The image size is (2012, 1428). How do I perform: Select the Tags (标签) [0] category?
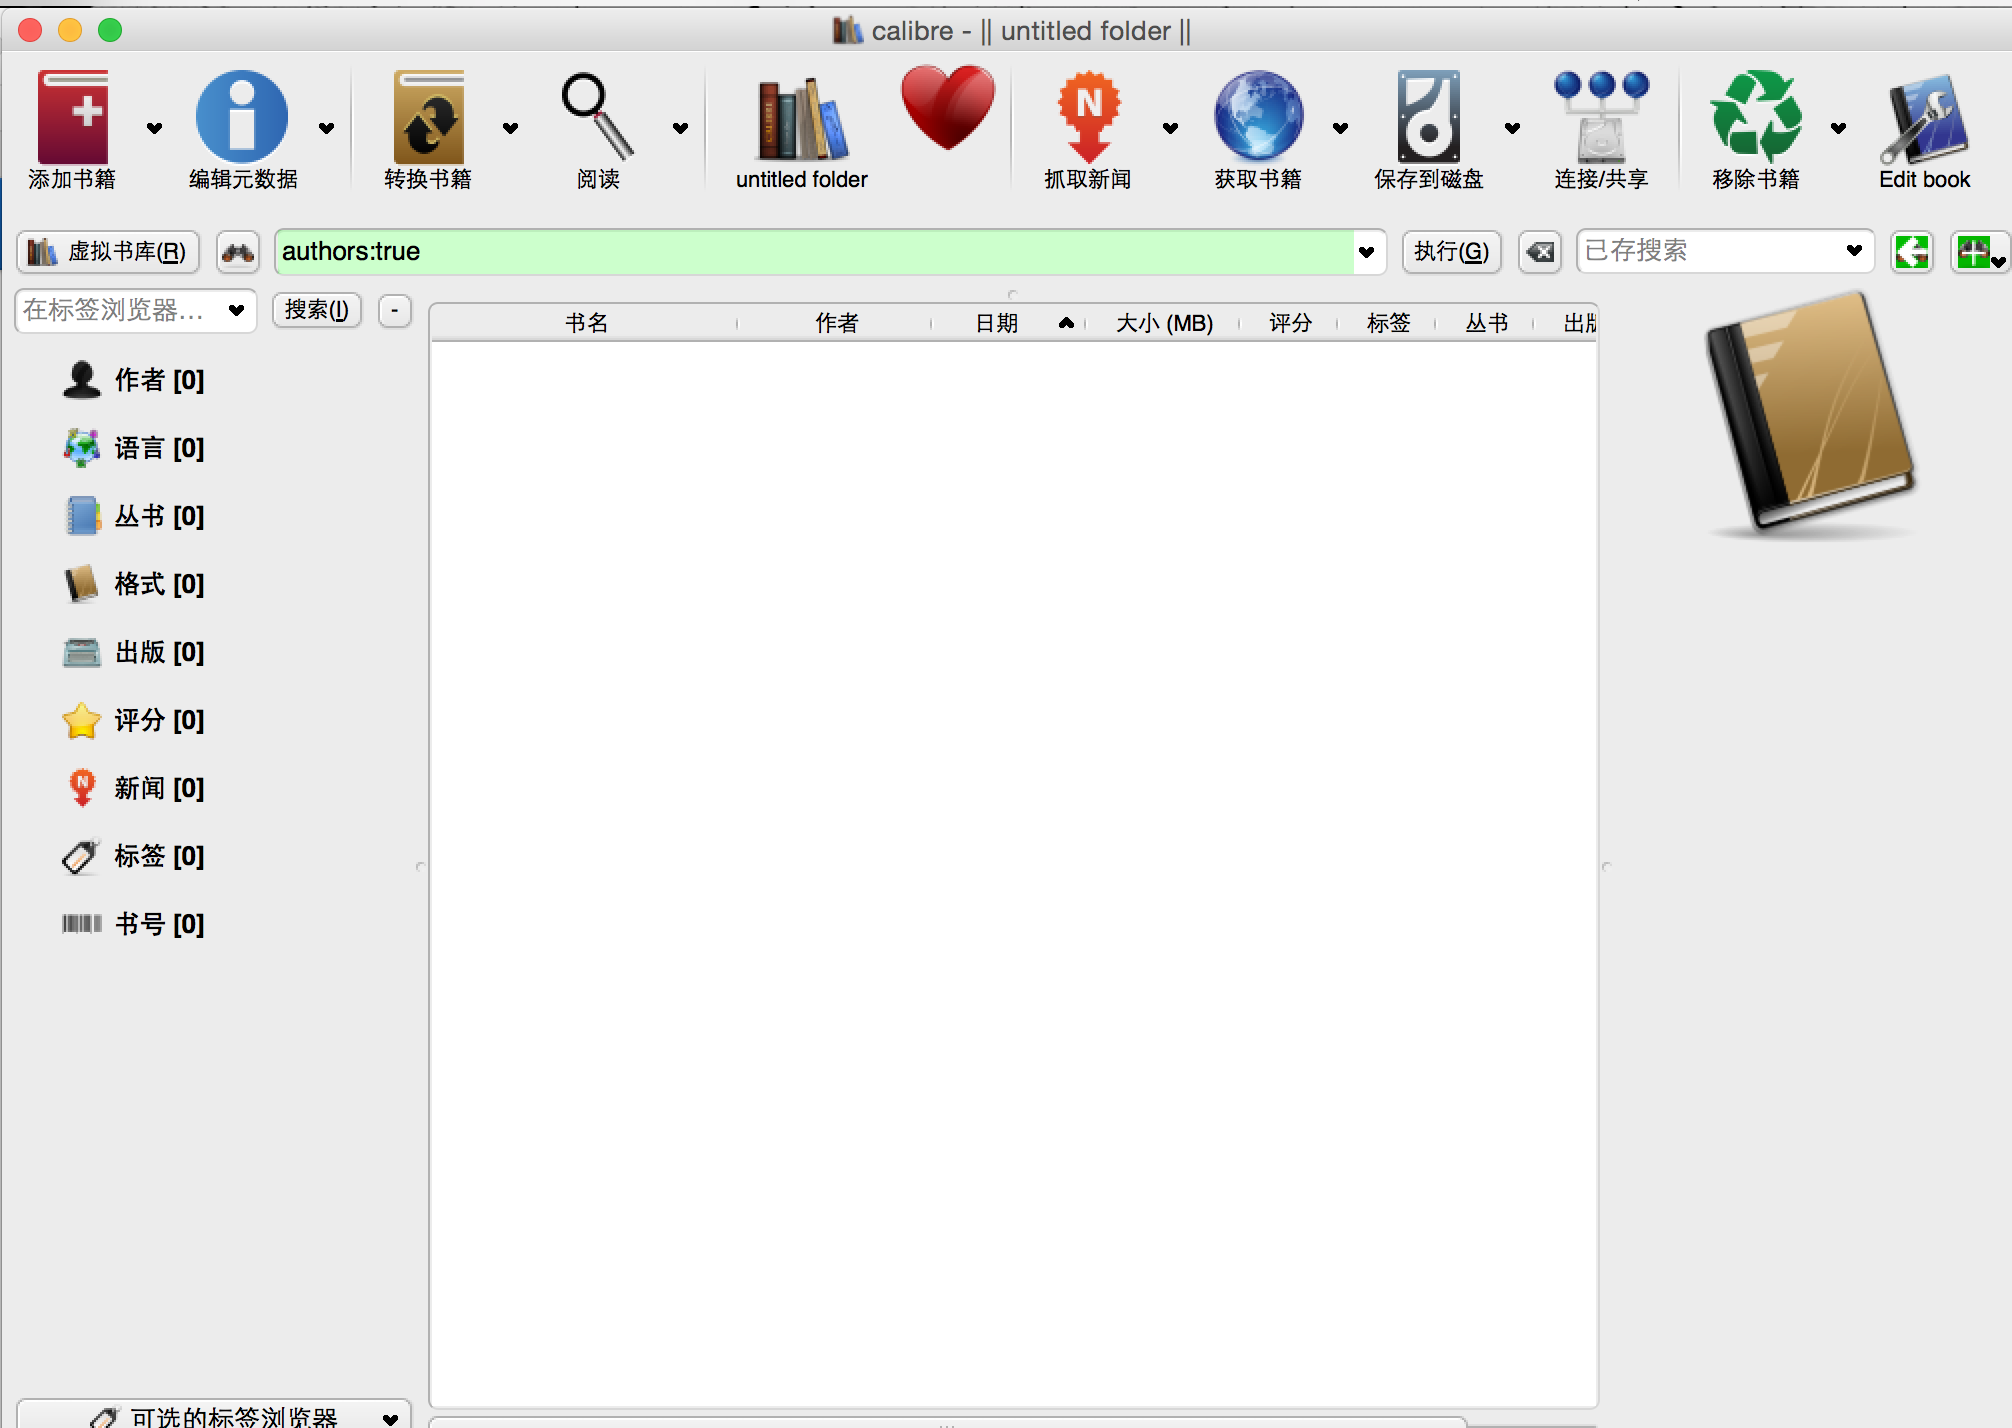pos(133,856)
